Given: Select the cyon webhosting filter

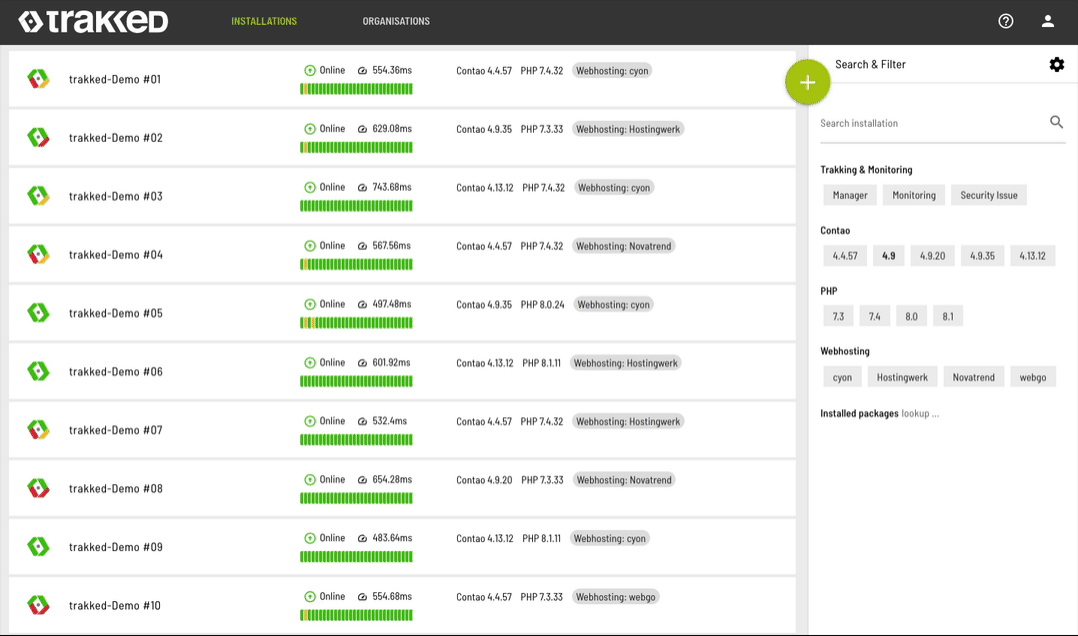Looking at the screenshot, I should coord(841,376).
